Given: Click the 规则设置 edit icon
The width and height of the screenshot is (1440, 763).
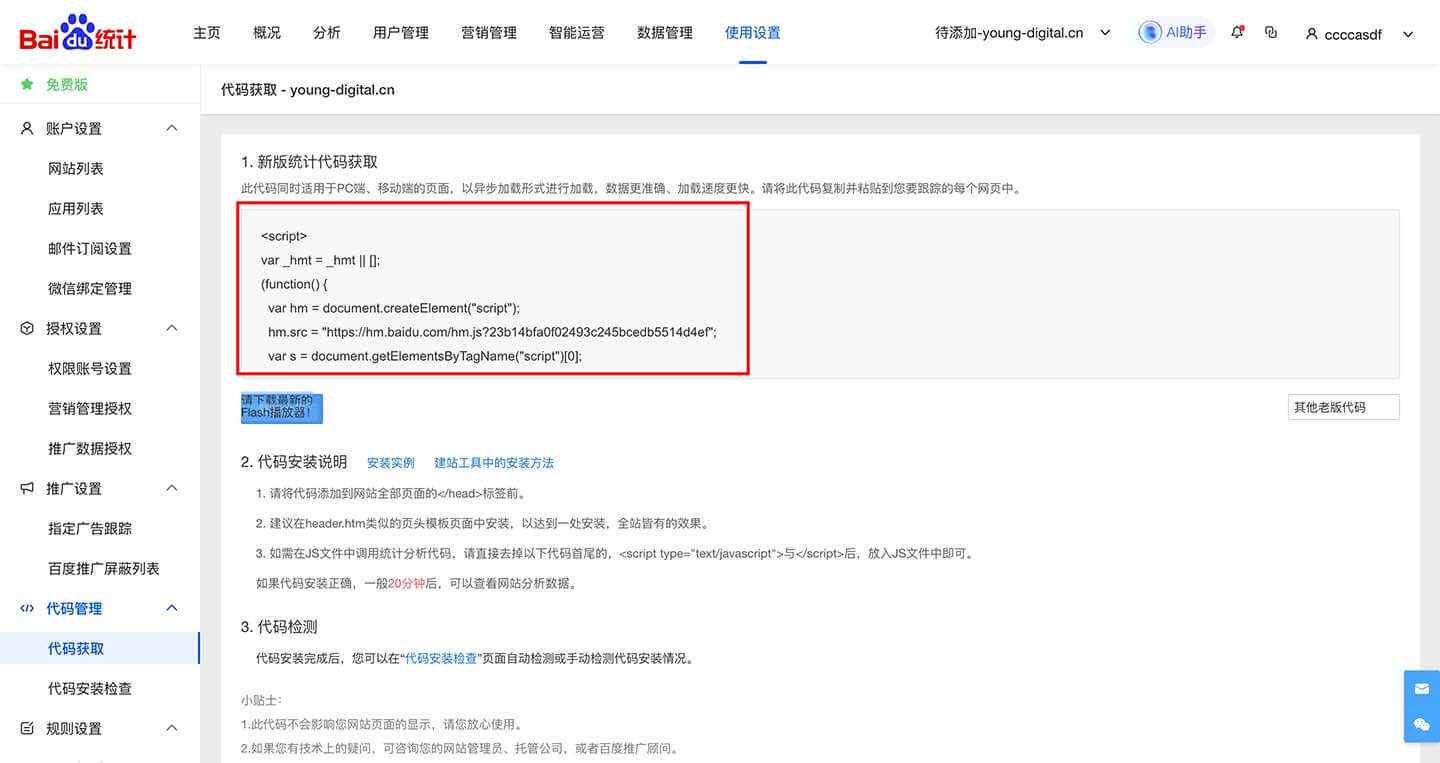Looking at the screenshot, I should point(27,728).
